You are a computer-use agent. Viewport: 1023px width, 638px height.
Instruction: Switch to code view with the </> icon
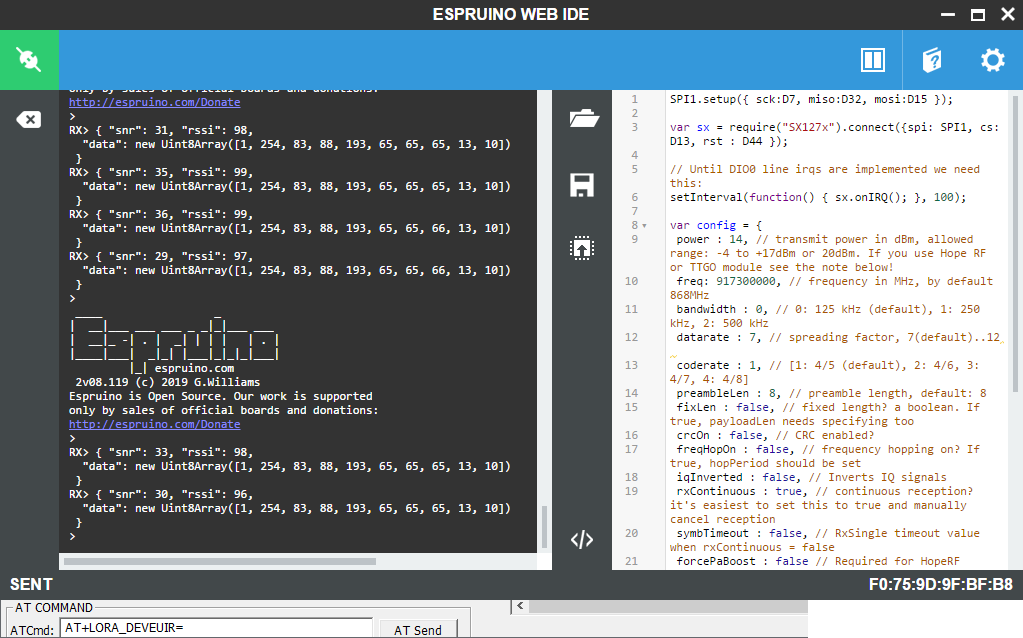pos(582,540)
